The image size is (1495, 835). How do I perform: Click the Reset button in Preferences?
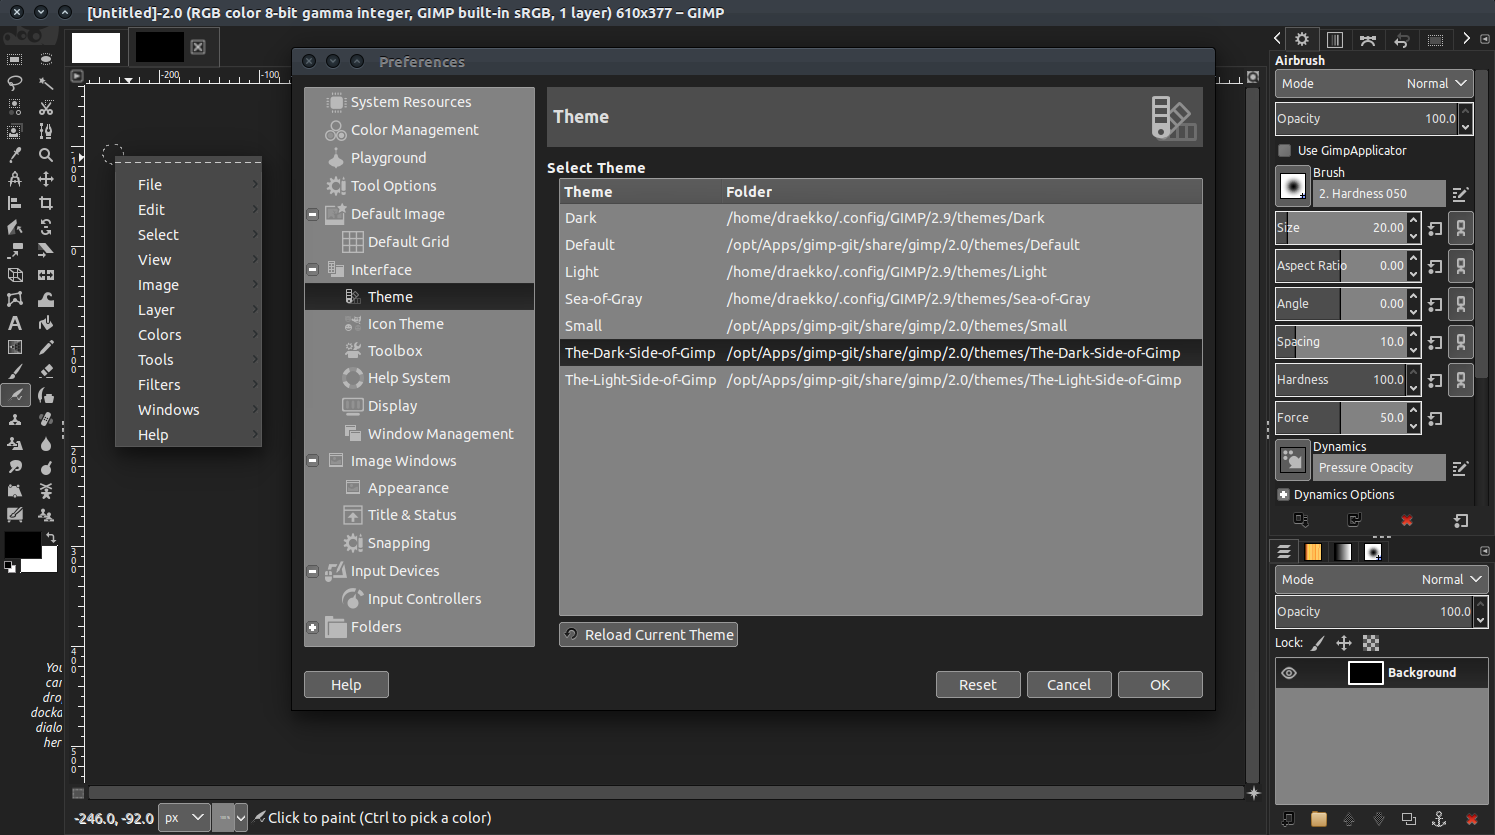pos(978,685)
